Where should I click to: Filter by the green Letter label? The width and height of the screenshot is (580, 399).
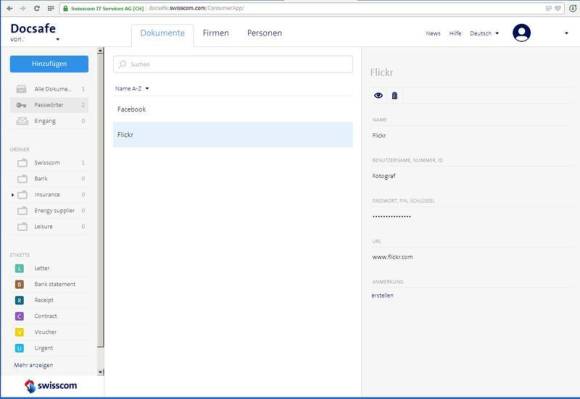click(19, 268)
